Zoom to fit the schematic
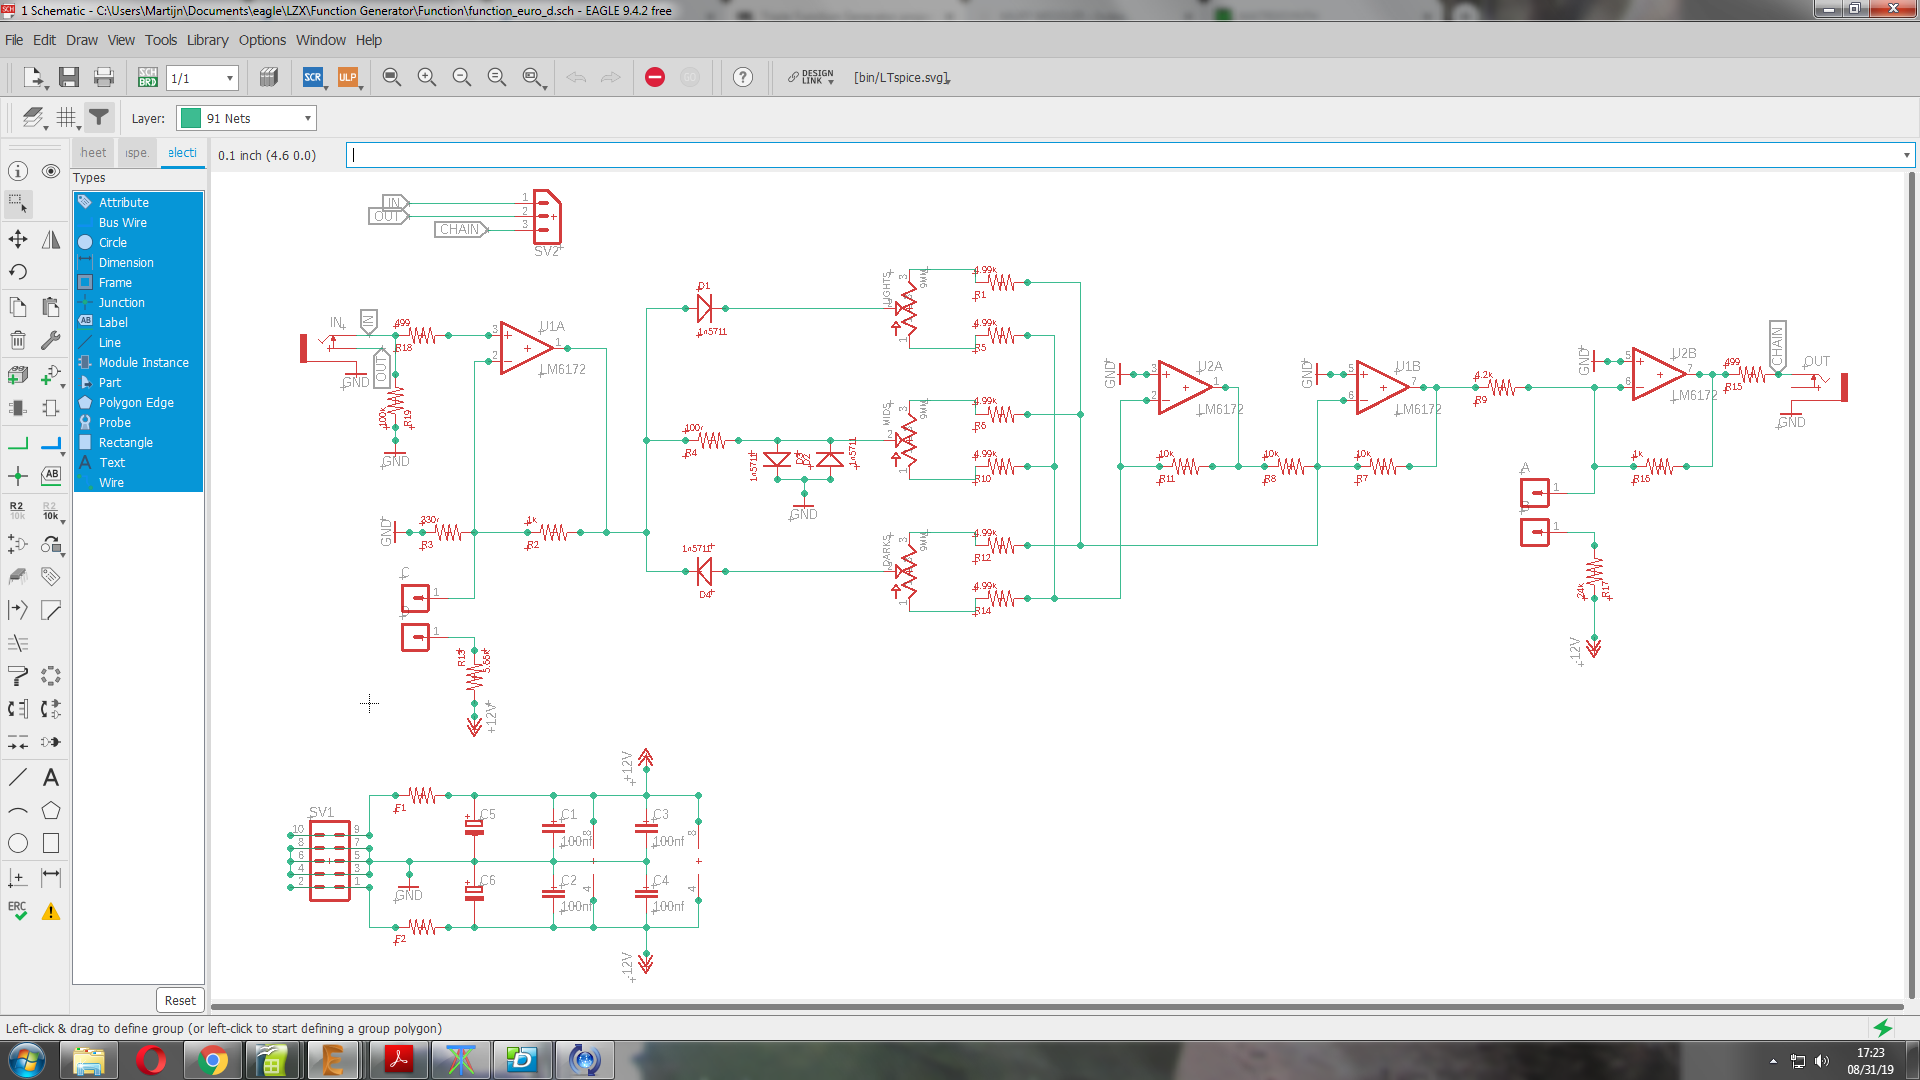Viewport: 1920px width, 1080px height. click(392, 77)
